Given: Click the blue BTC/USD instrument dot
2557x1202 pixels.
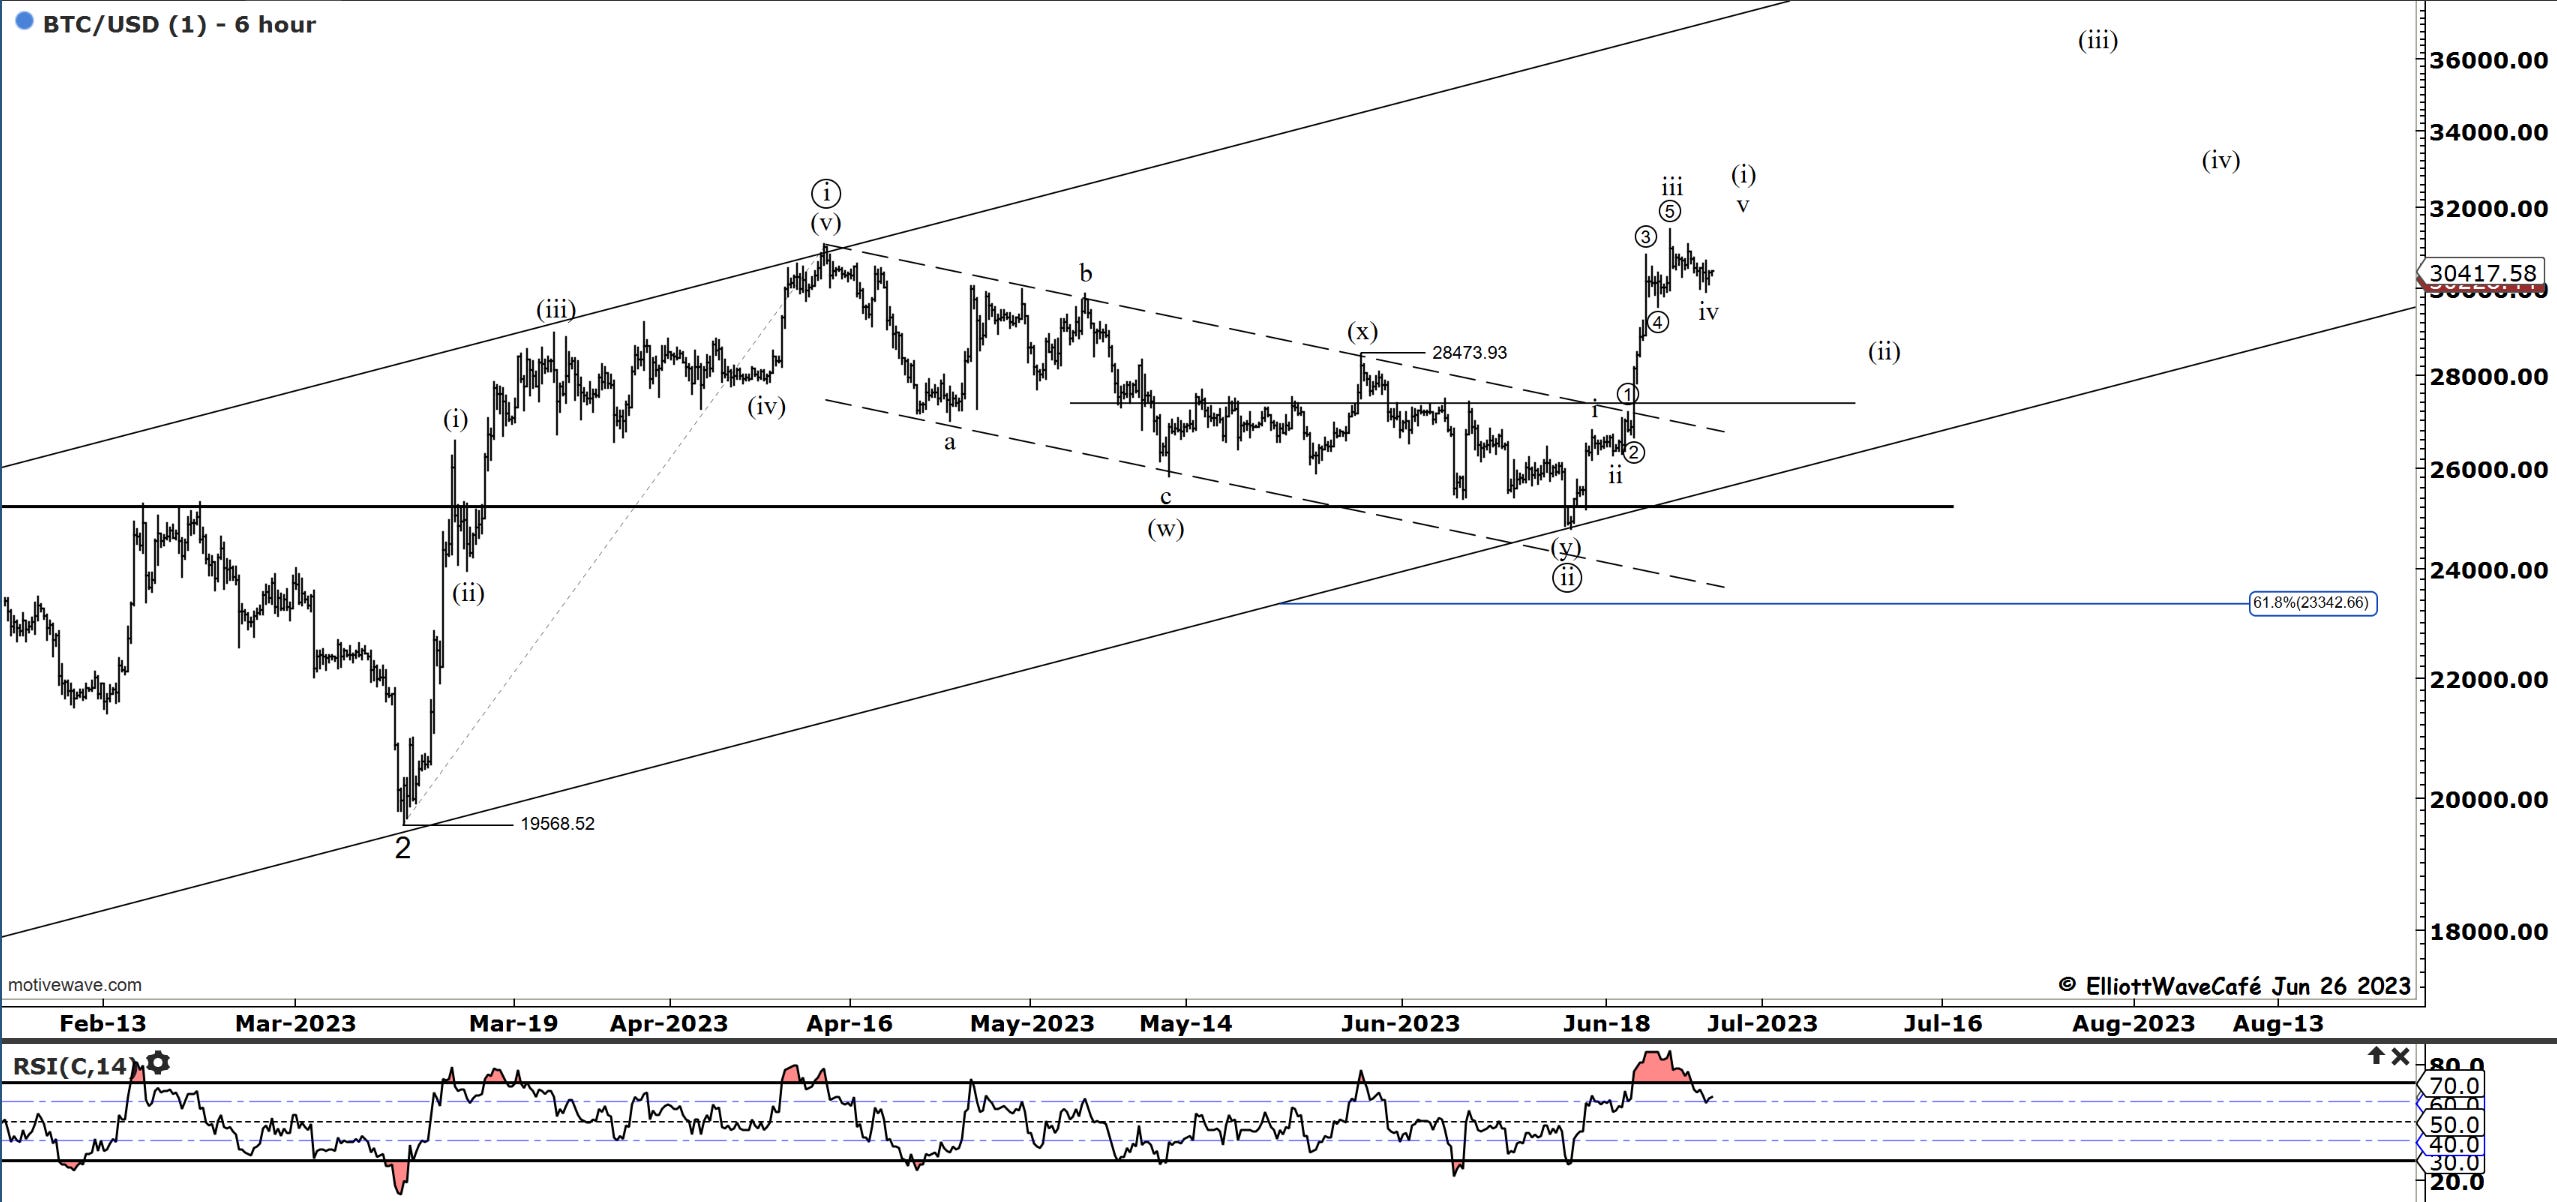Looking at the screenshot, I should 25,21.
